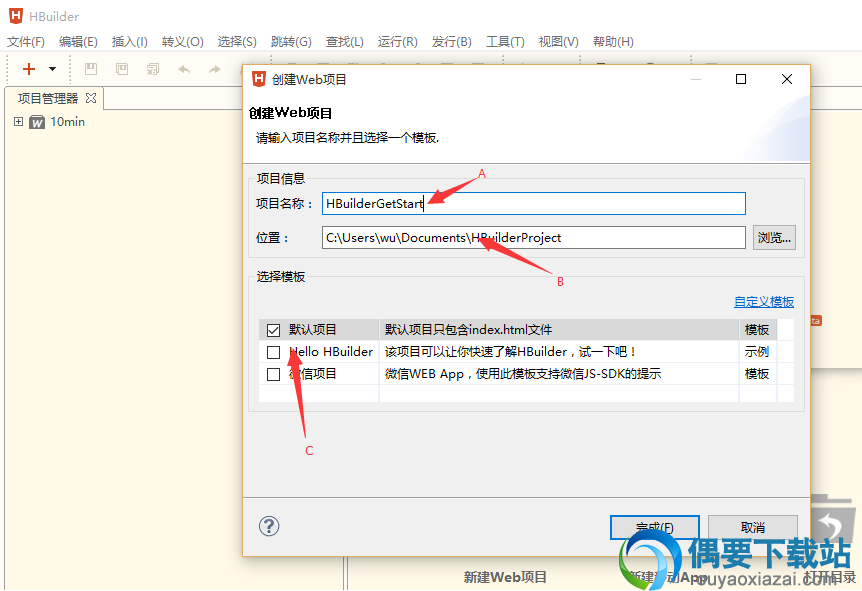
Task: Check the Hello HBuilder template checkbox
Action: coord(273,352)
